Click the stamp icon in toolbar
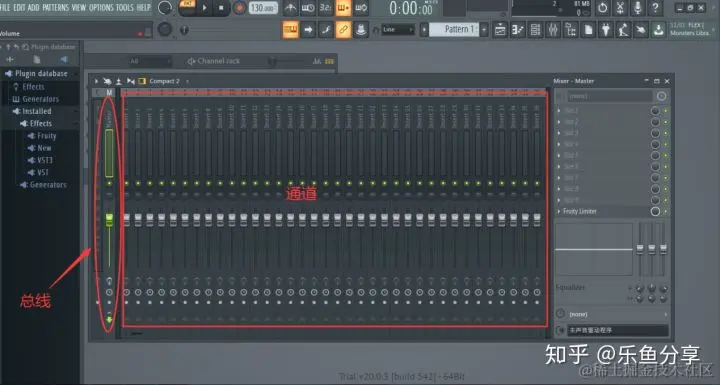This screenshot has width=720, height=385. click(361, 30)
